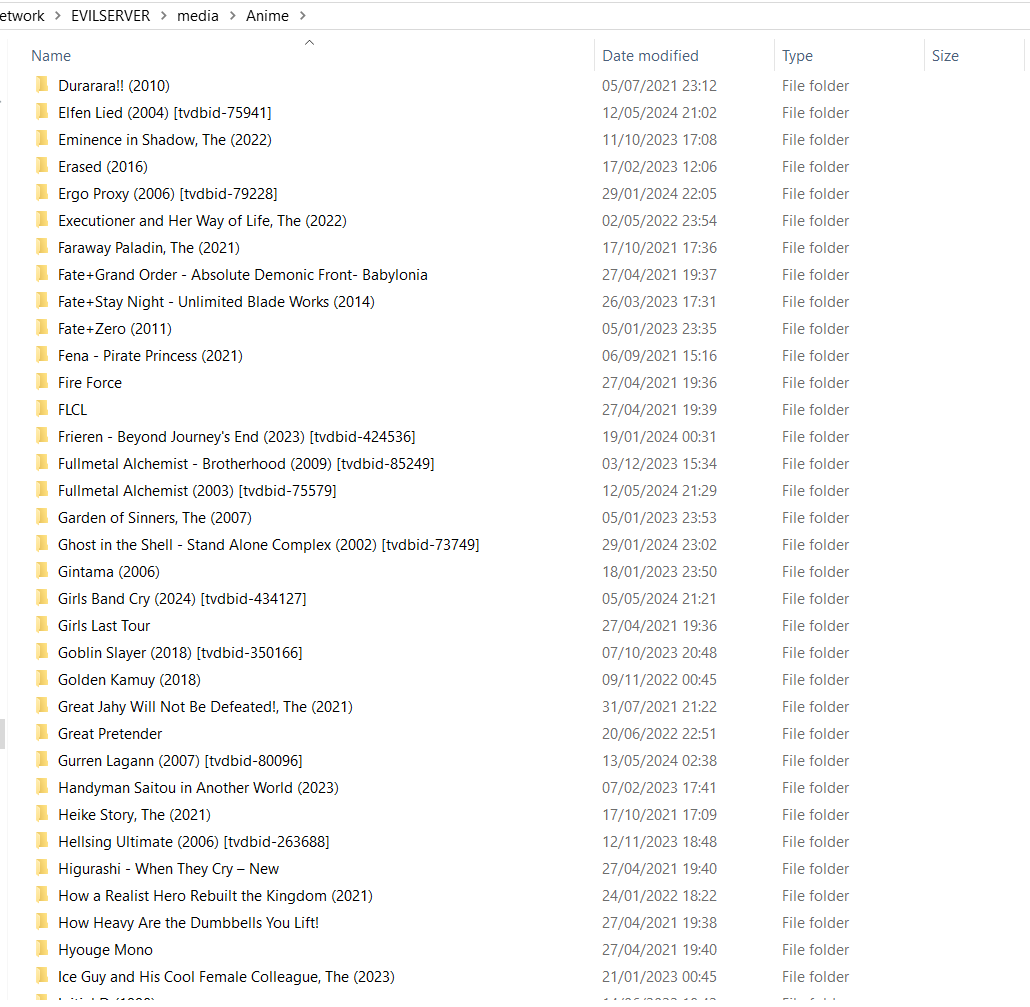Sort by the Type column header
Image resolution: width=1030 pixels, height=1007 pixels.
point(797,56)
